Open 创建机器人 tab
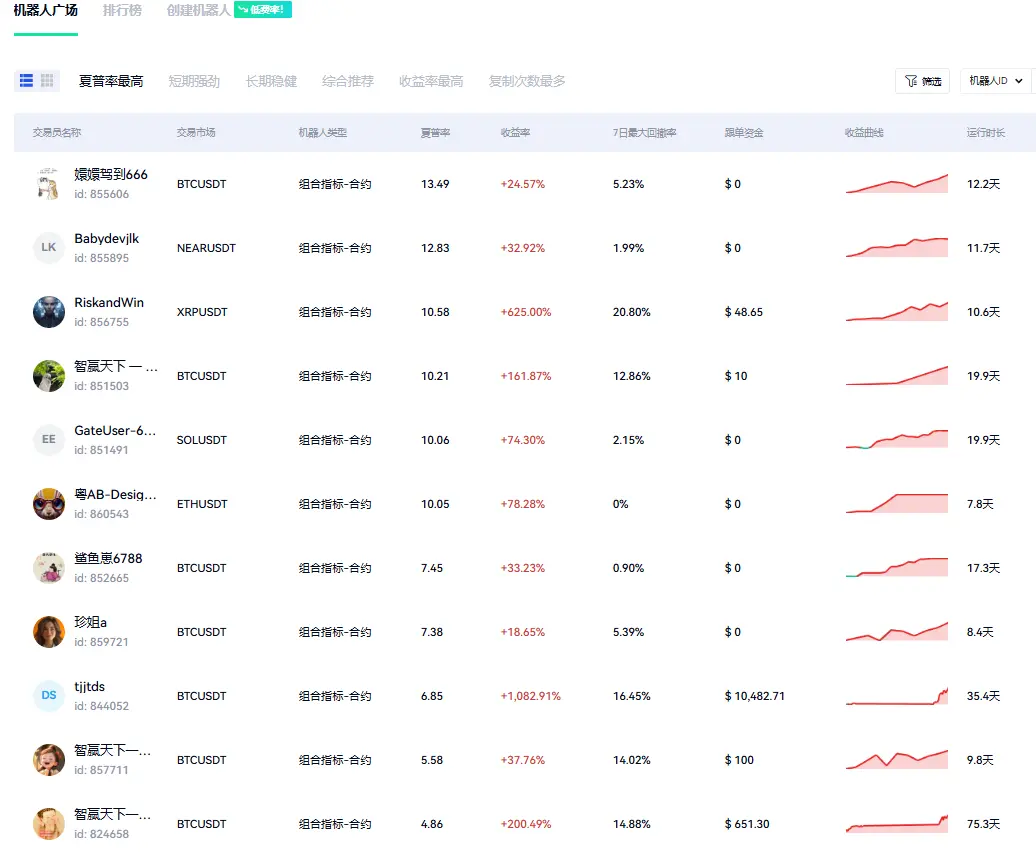Viewport: 1036px width, 852px height. [198, 11]
